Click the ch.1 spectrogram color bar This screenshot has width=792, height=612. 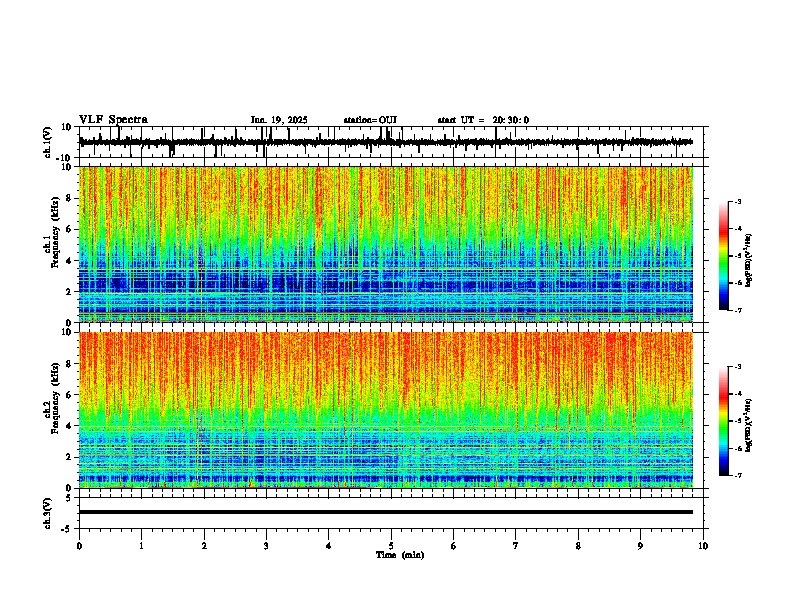[724, 256]
